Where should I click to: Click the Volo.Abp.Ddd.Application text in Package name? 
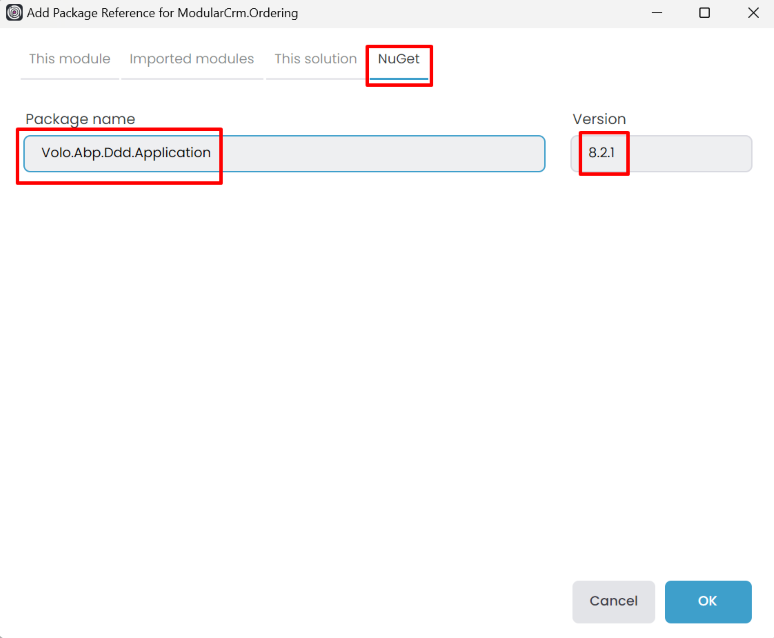click(126, 153)
